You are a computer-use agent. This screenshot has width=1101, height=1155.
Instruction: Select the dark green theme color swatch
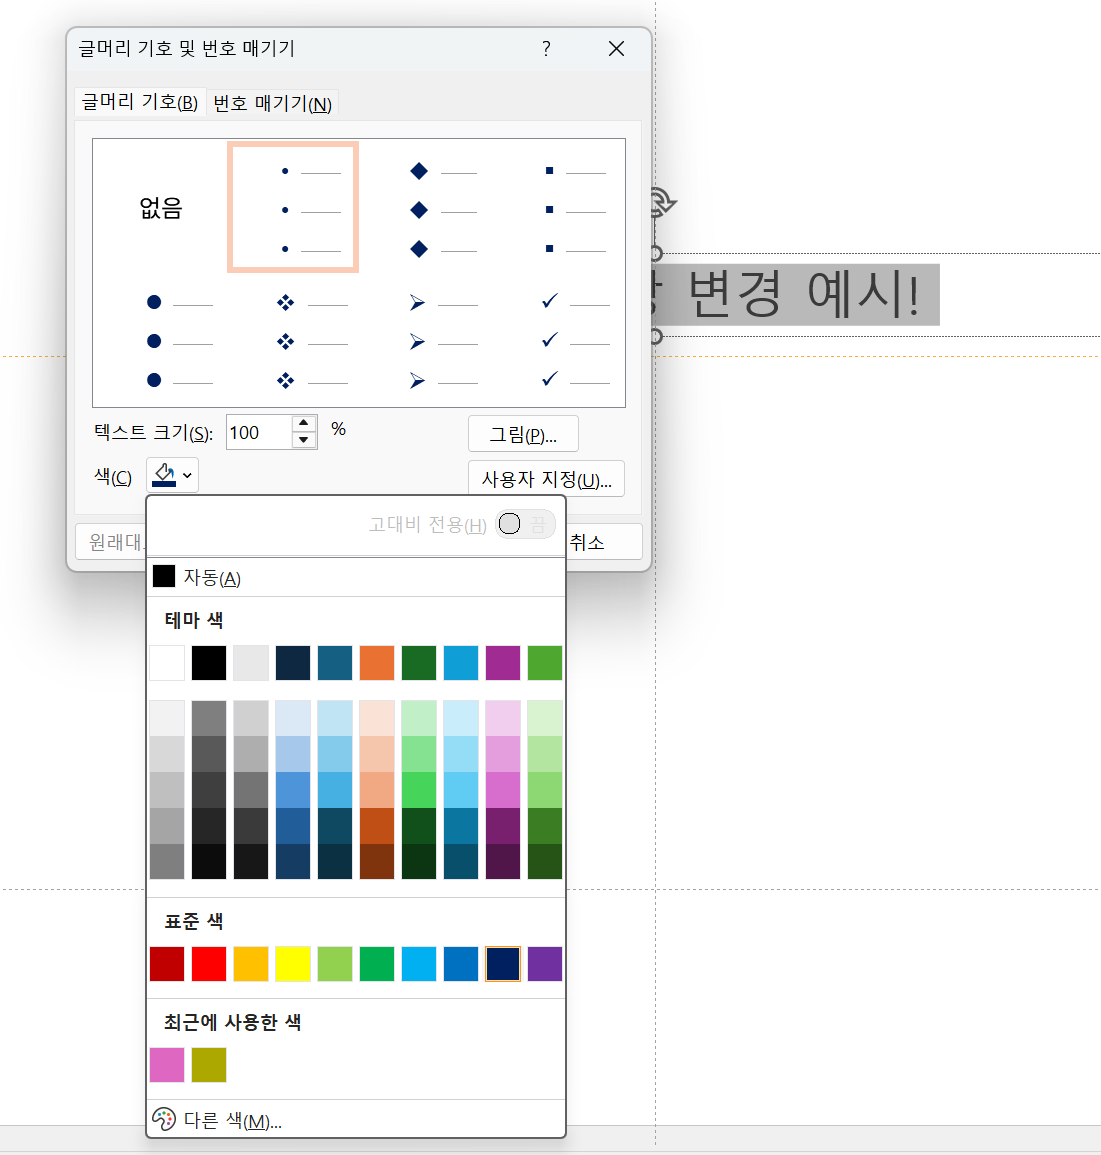pos(419,663)
